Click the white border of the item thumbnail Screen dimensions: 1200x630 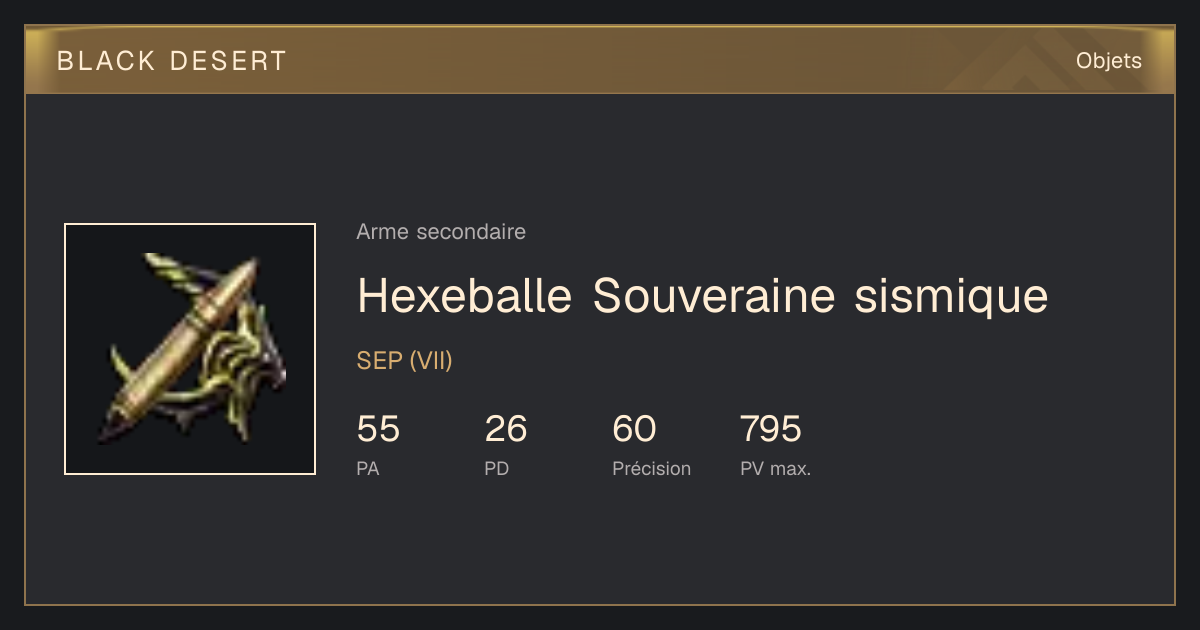(x=190, y=224)
